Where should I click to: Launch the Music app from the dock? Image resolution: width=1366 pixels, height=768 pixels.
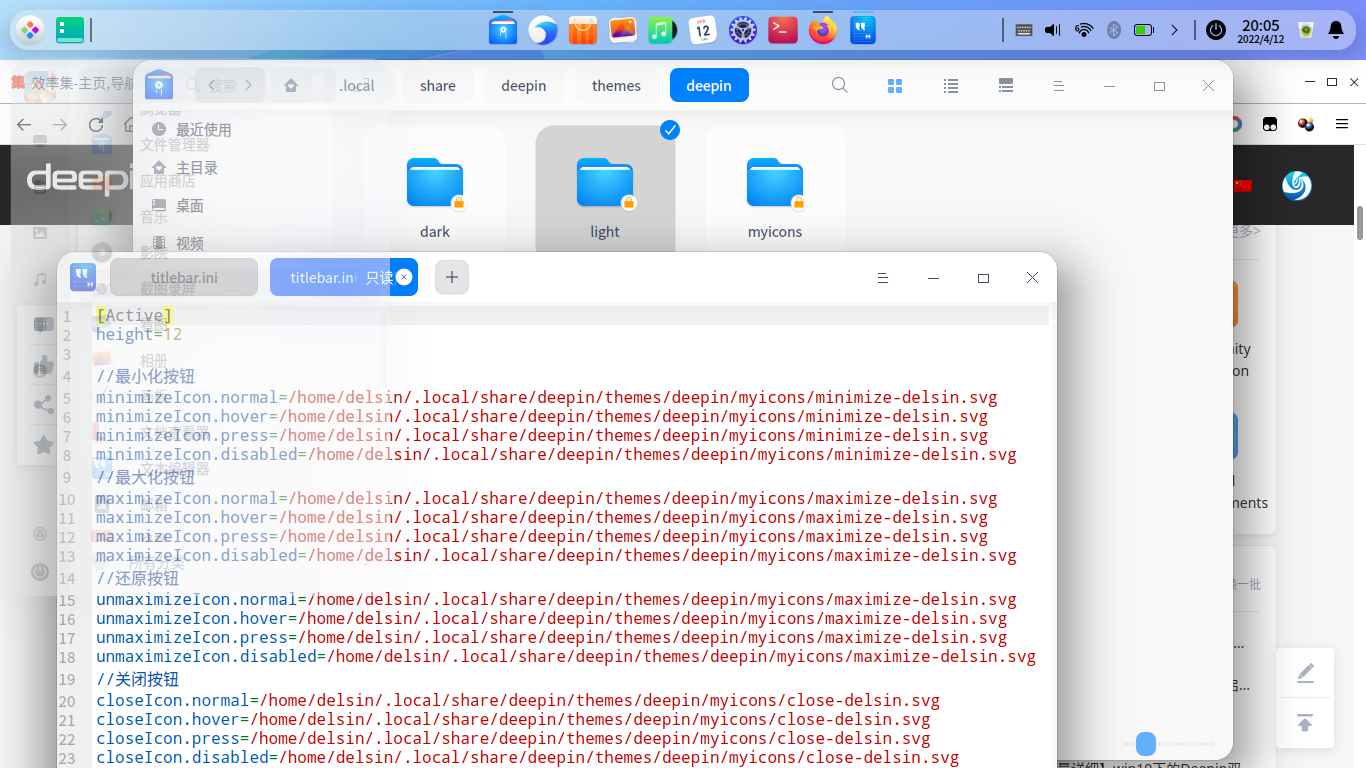(x=662, y=30)
